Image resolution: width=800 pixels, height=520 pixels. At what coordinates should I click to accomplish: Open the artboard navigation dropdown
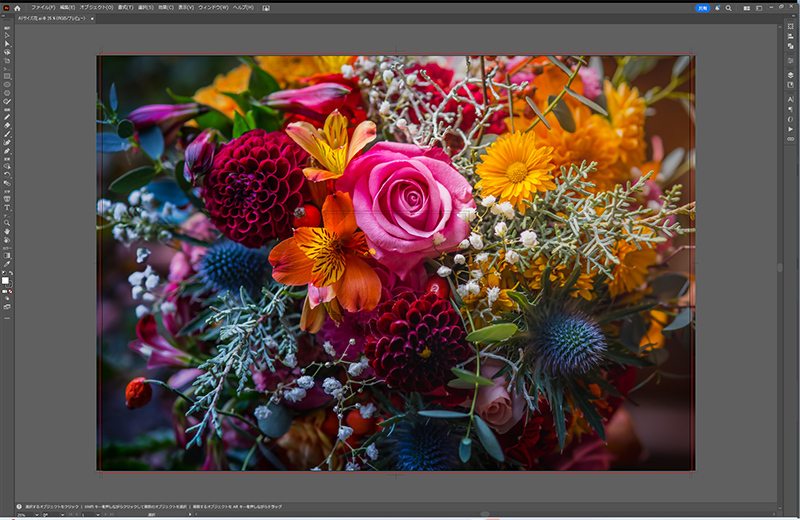click(x=98, y=514)
